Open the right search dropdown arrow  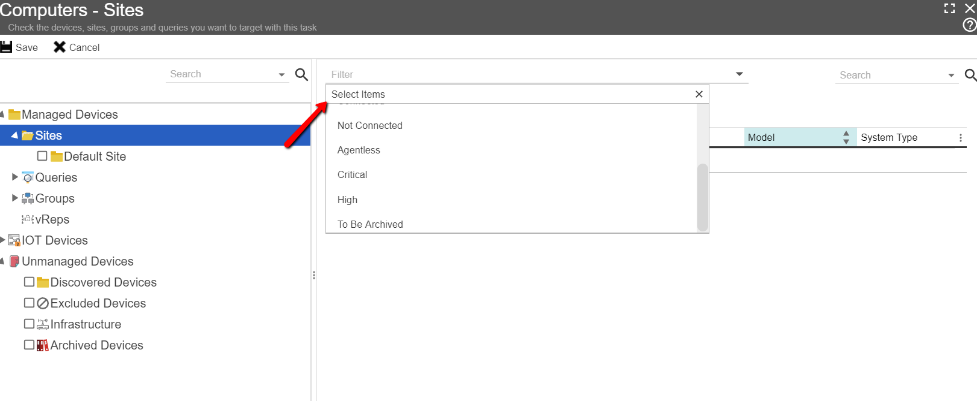951,75
